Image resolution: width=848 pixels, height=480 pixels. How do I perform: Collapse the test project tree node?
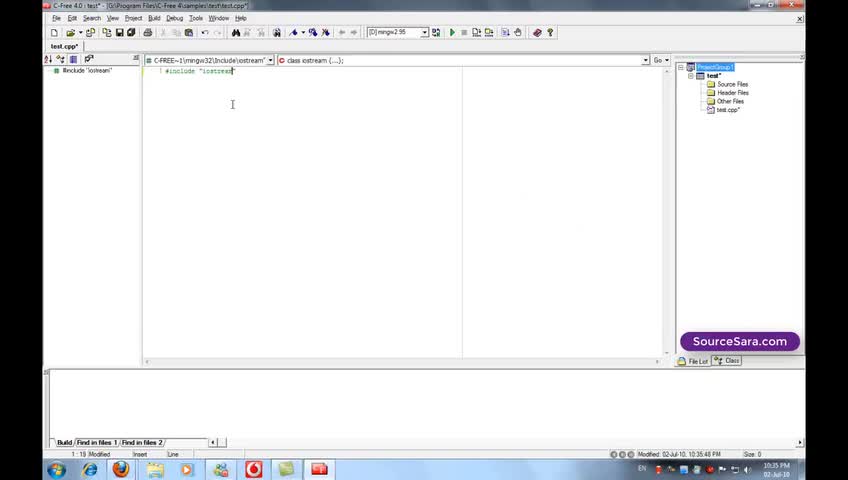coord(691,76)
